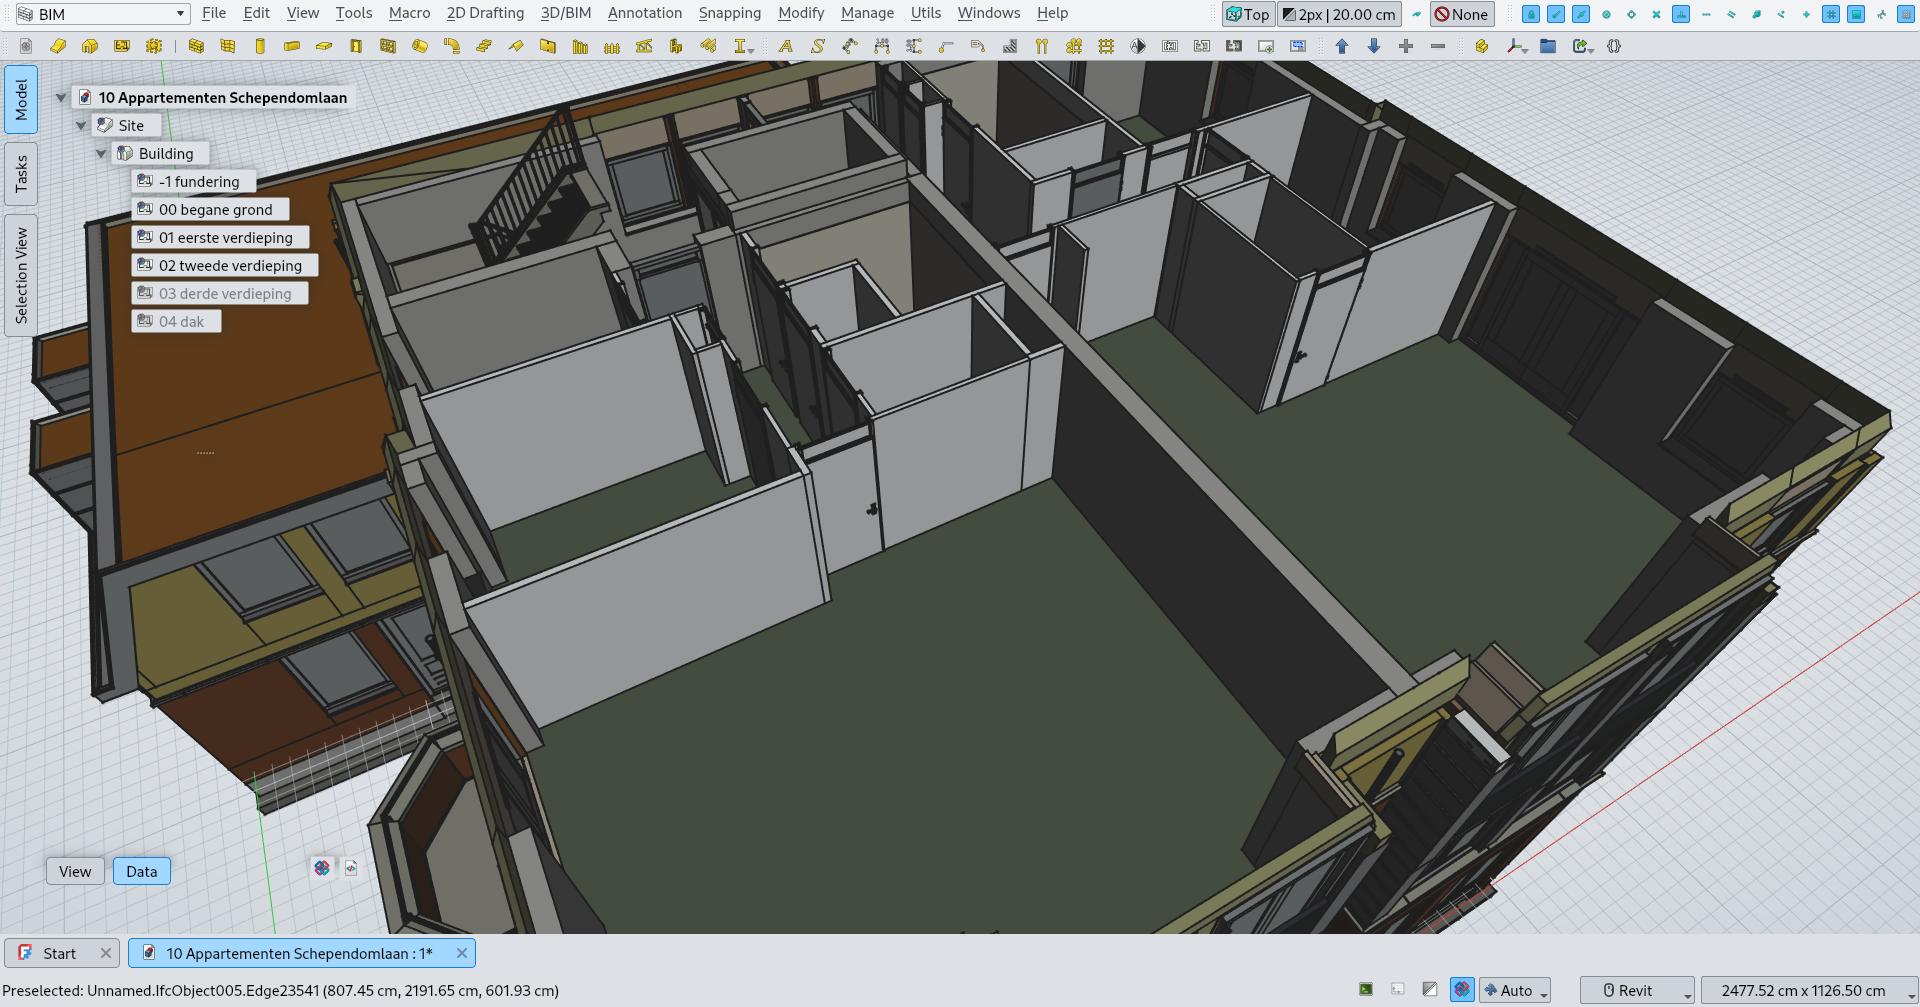The width and height of the screenshot is (1920, 1007).
Task: Select the Roof tool
Action: coord(516,46)
